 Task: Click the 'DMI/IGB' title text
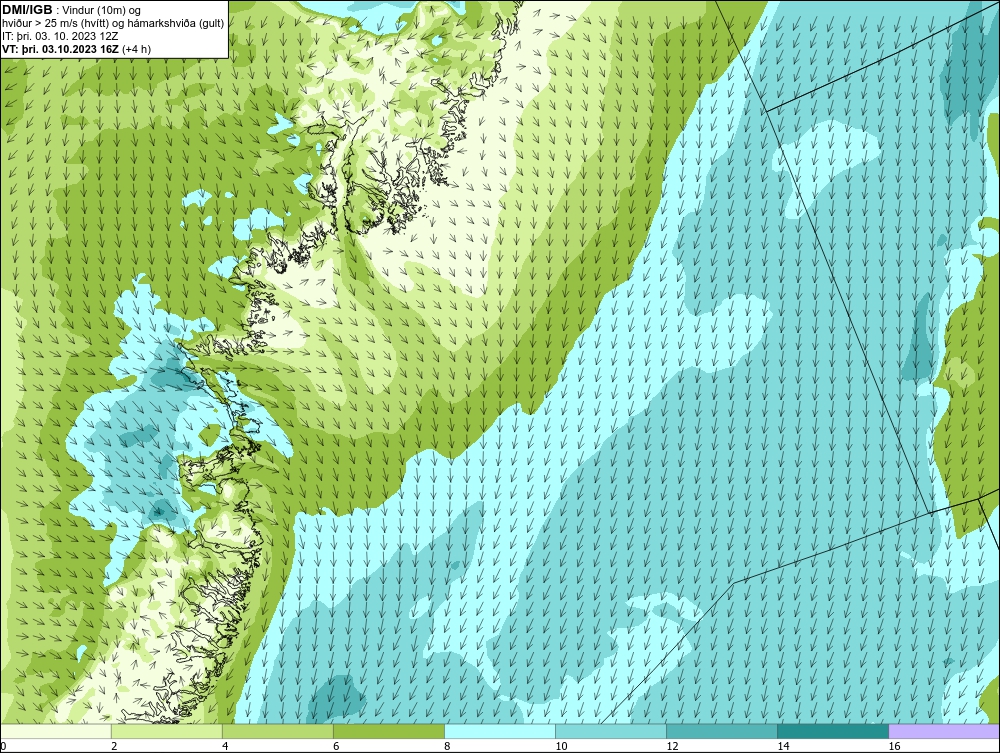coord(27,10)
